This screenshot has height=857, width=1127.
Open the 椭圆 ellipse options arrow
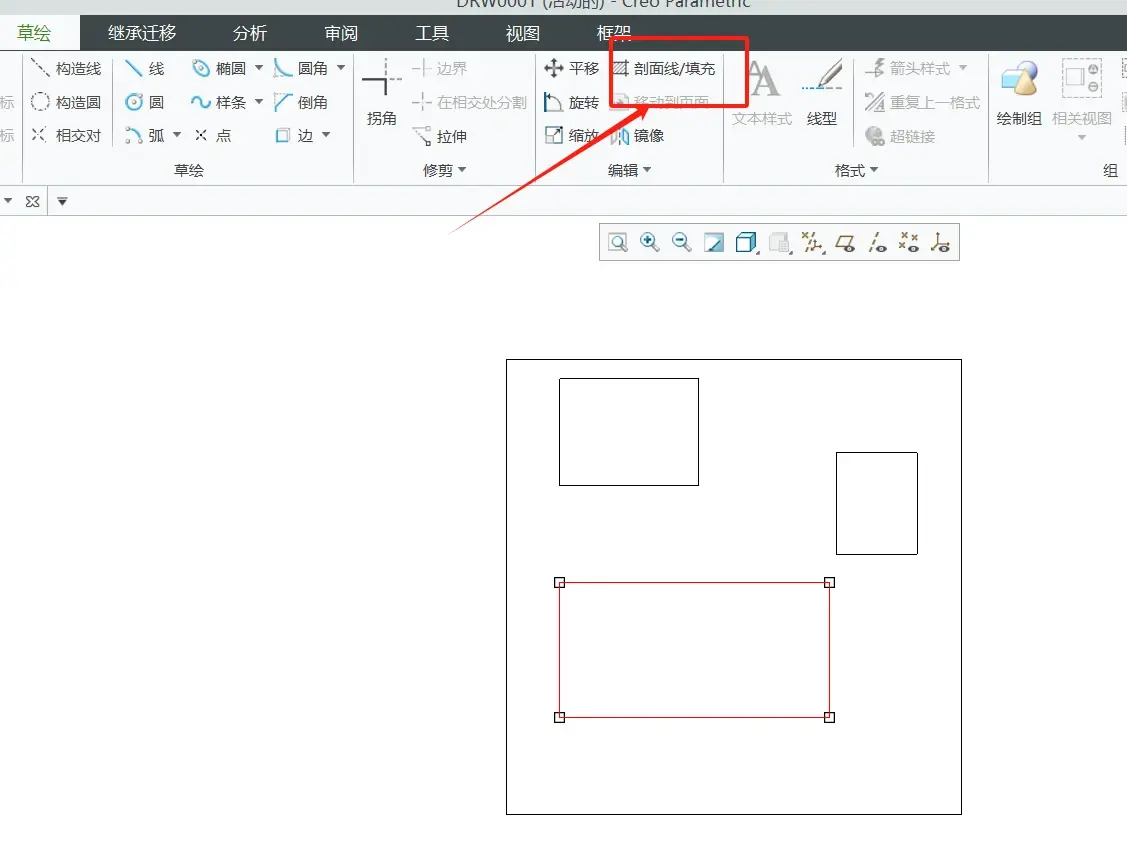coord(259,68)
